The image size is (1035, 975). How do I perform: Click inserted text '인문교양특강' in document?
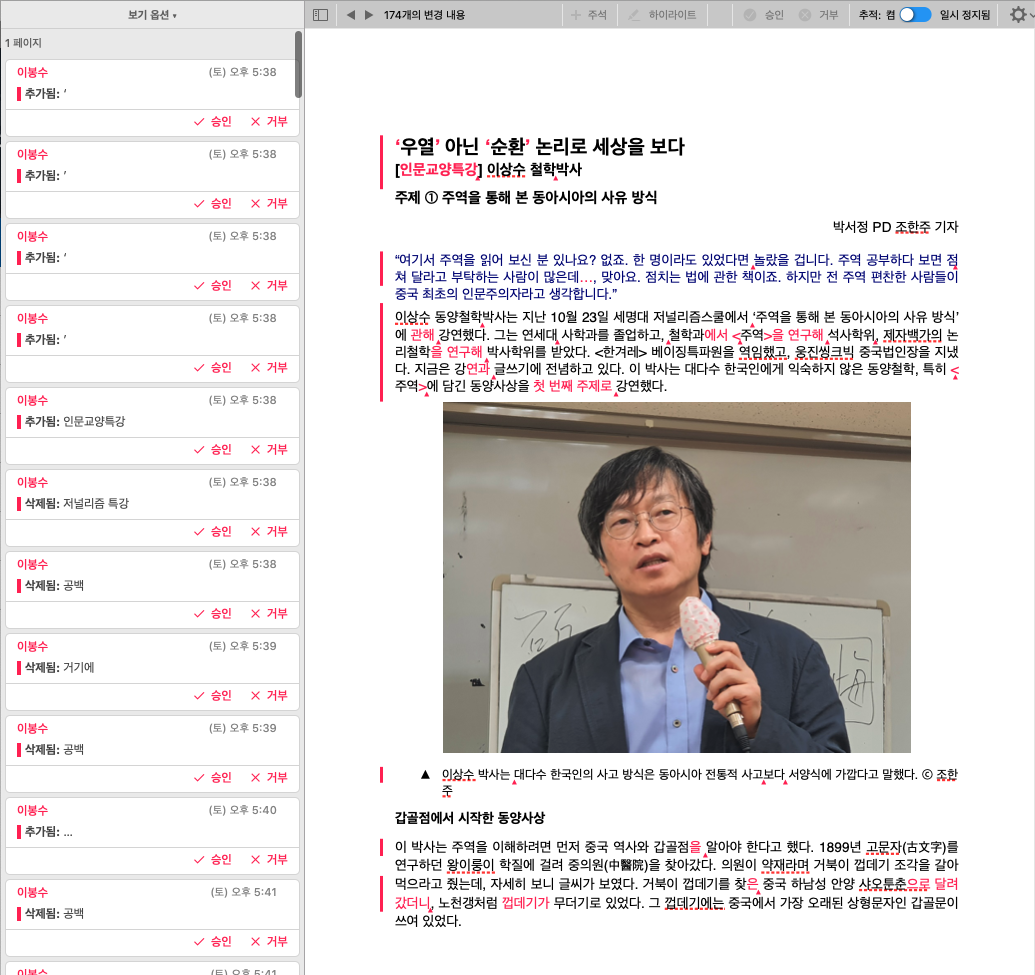[x=438, y=170]
